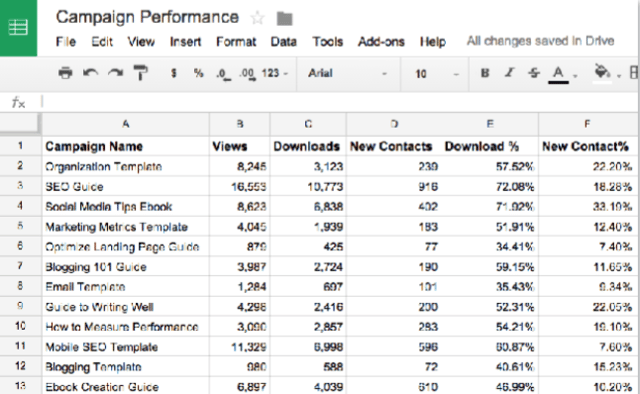
Task: Click the Undo icon
Action: 91,73
